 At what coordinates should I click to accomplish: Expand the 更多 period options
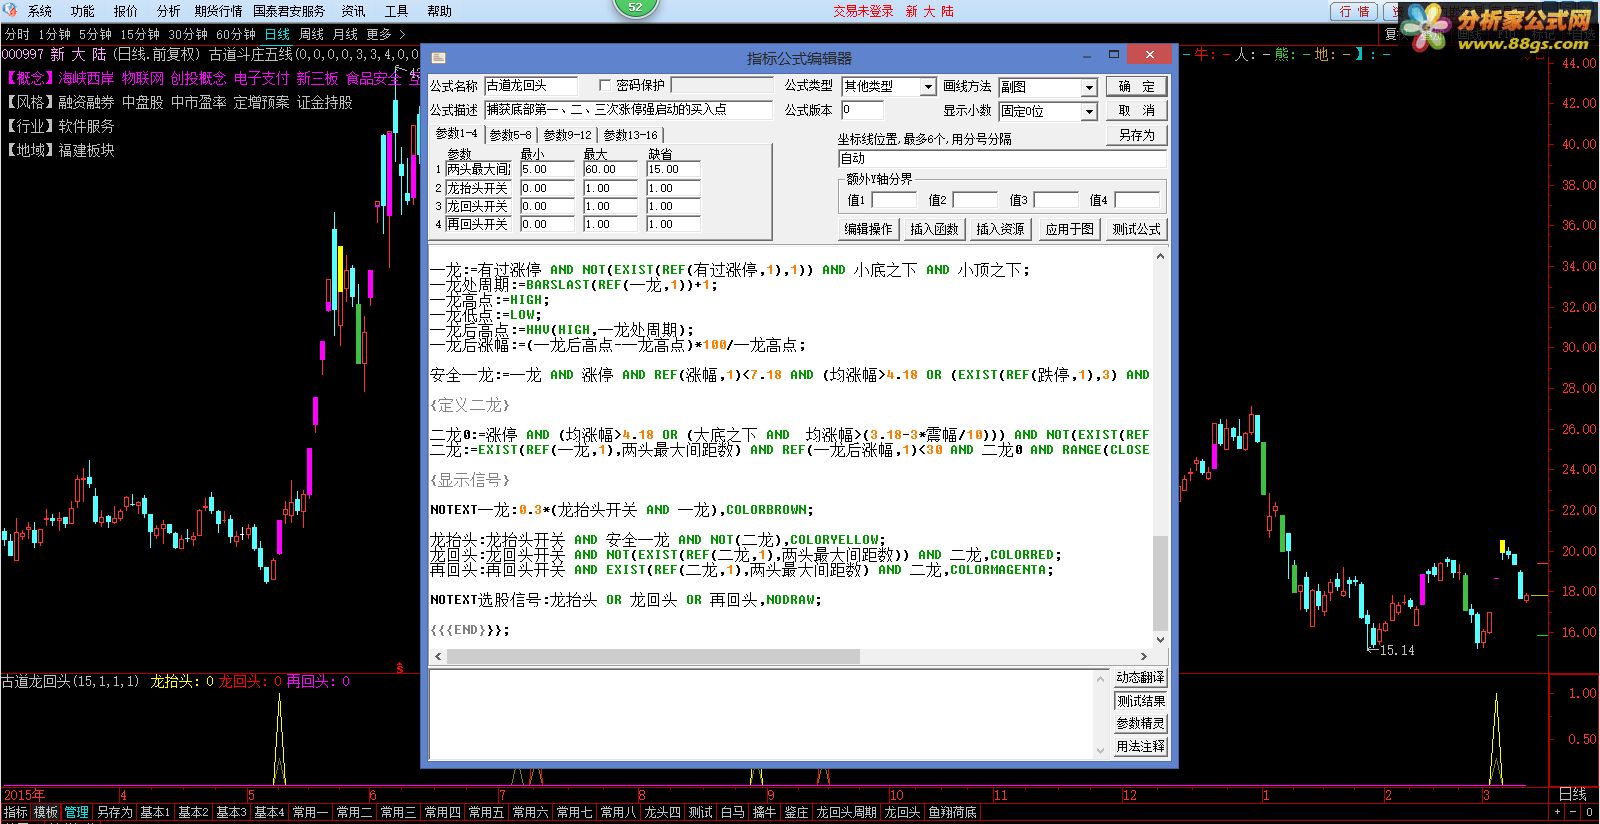384,35
